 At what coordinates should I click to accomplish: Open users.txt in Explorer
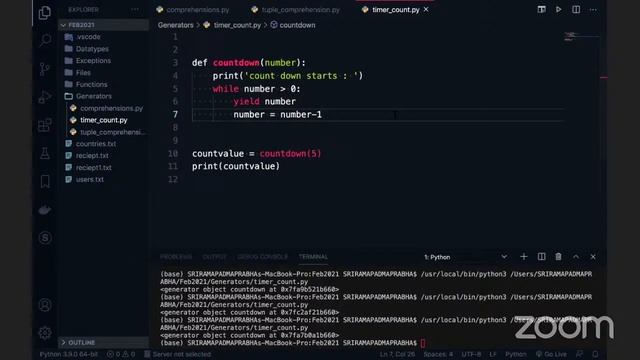coord(90,179)
